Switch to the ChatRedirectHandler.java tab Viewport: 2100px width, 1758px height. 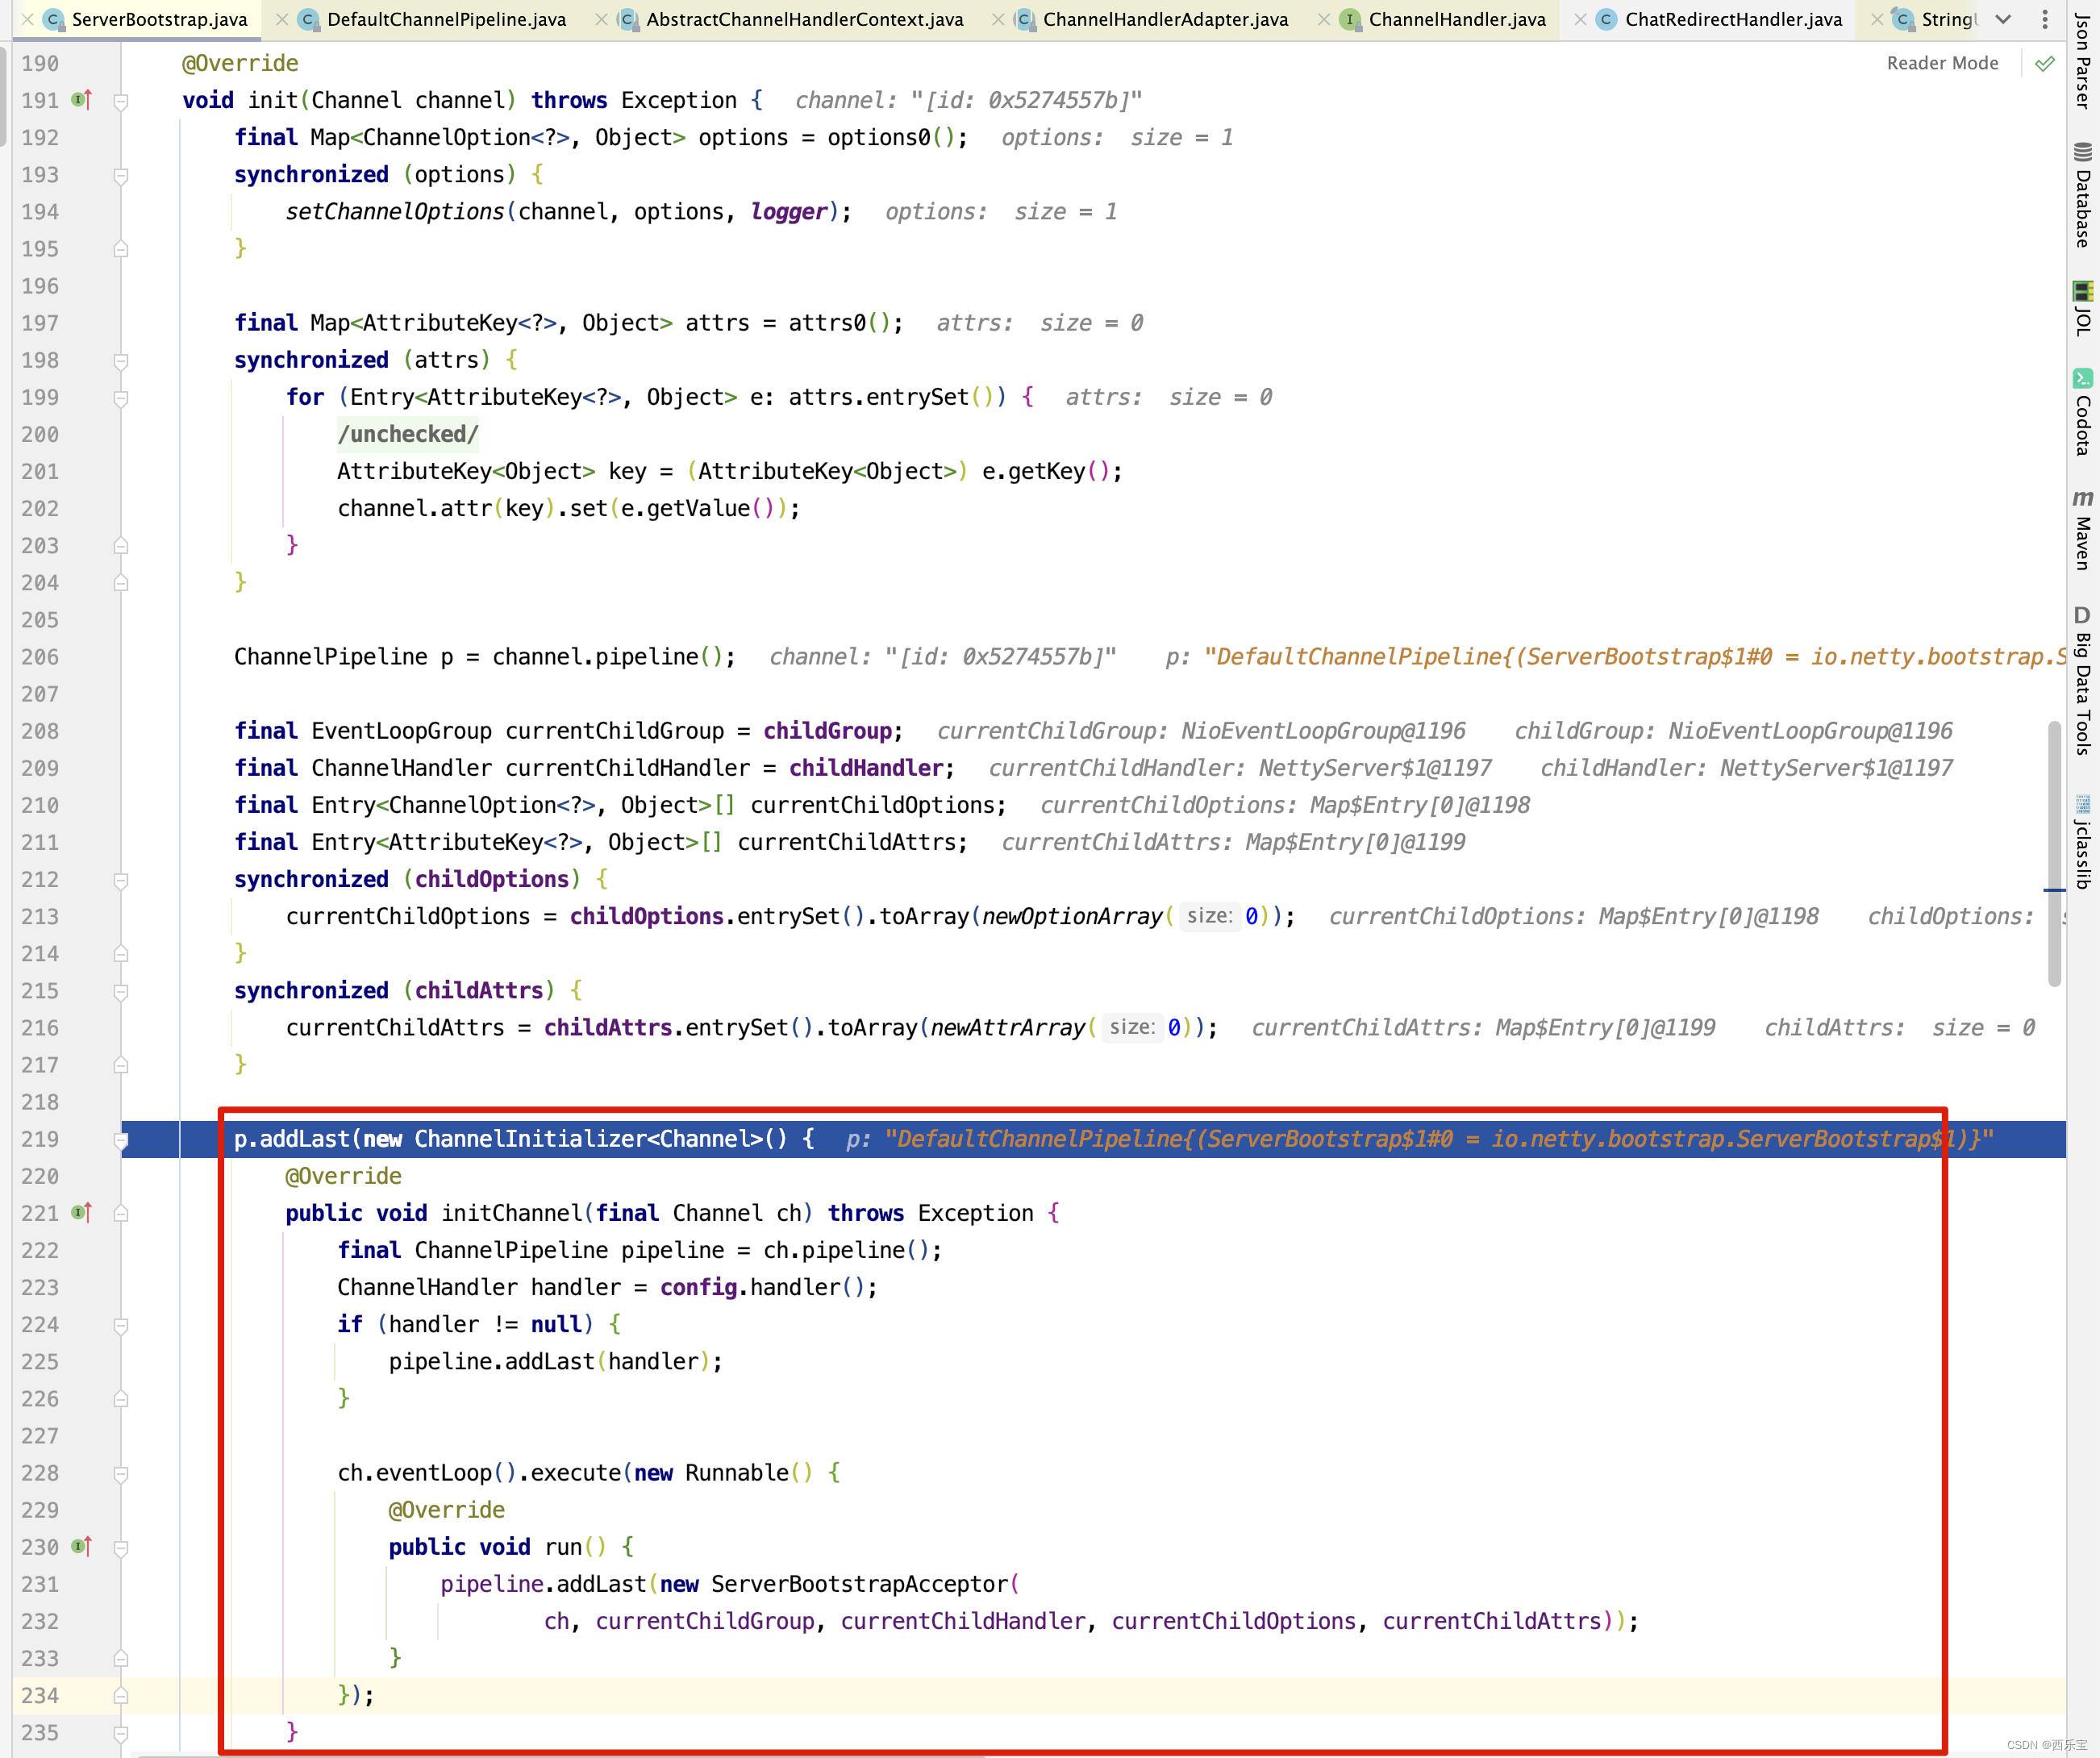pos(1732,19)
